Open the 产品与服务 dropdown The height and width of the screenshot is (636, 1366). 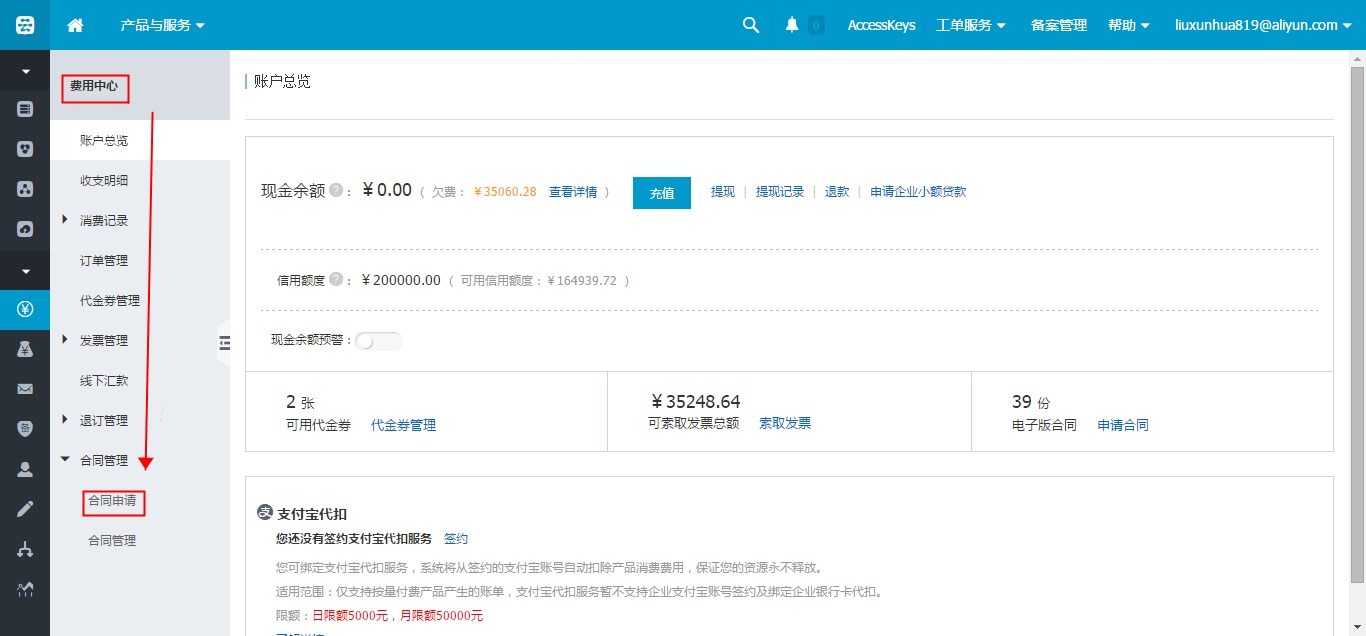162,25
